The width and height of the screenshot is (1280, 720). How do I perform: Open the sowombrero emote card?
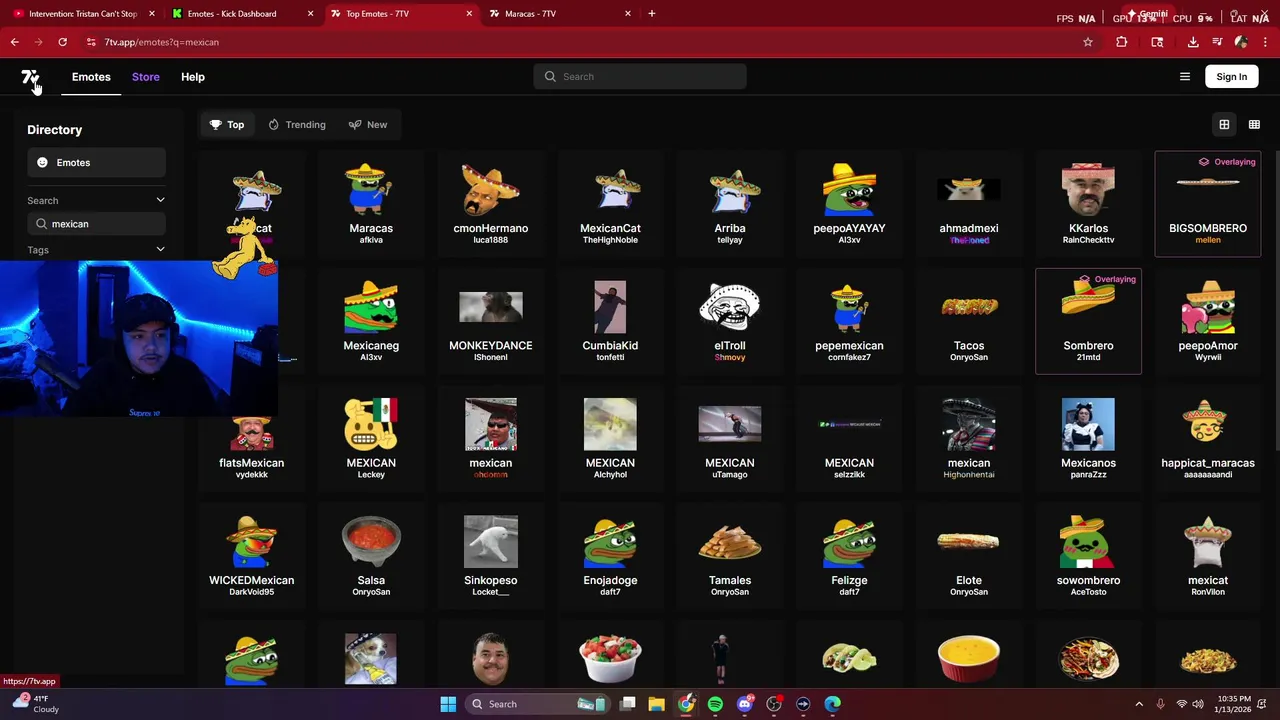point(1088,556)
